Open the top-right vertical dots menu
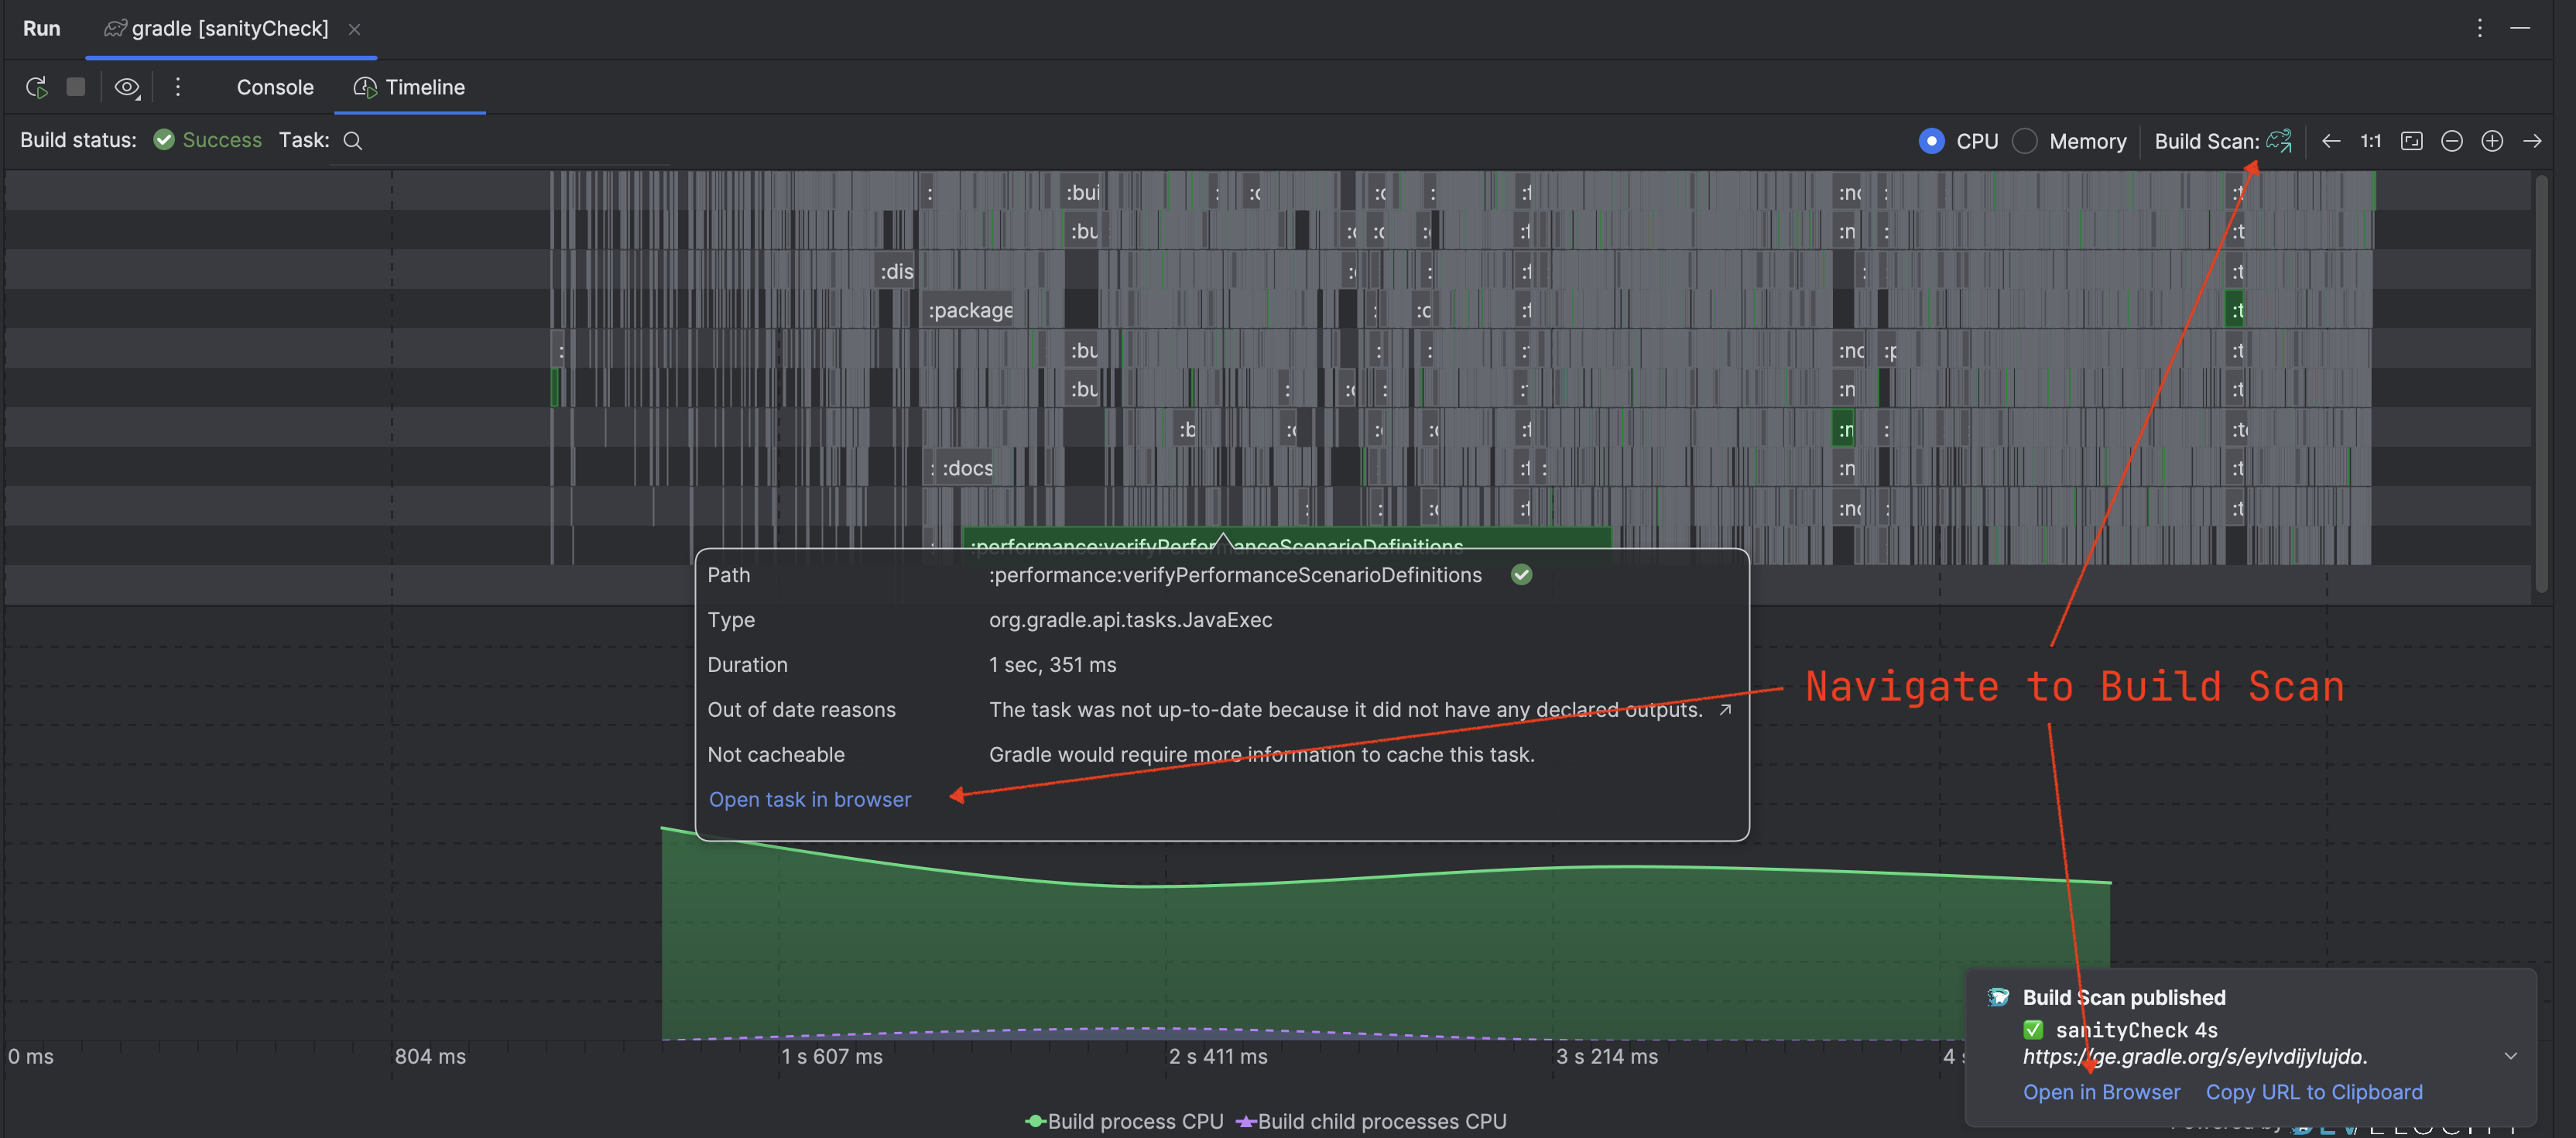The width and height of the screenshot is (2576, 1138). [x=2480, y=28]
